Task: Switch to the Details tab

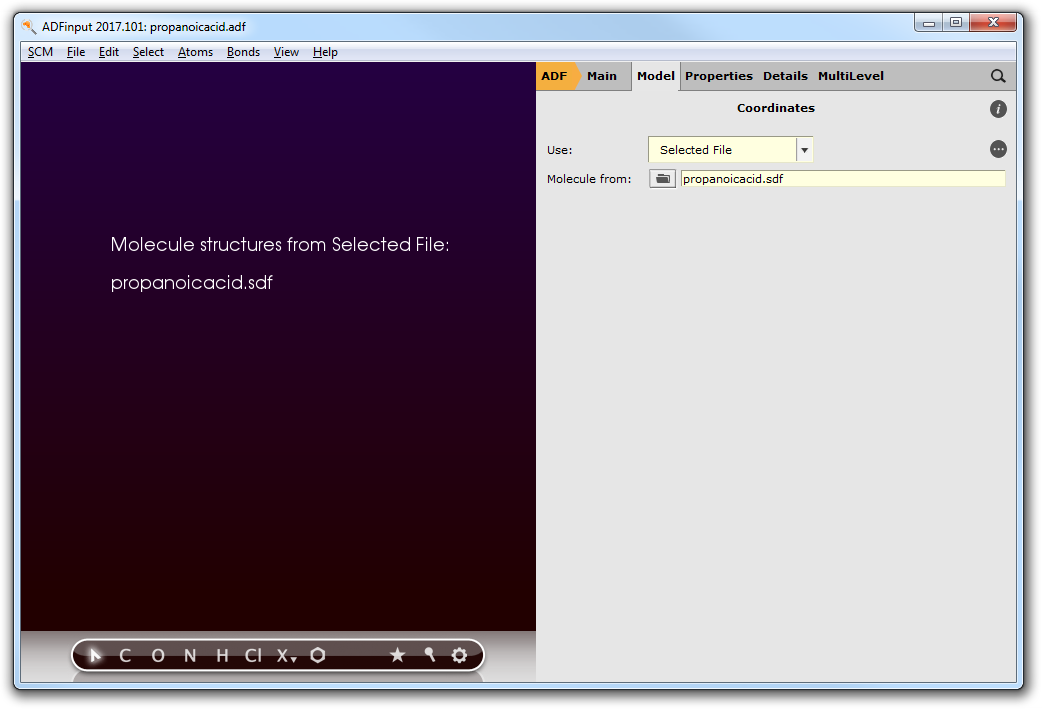Action: [x=785, y=76]
